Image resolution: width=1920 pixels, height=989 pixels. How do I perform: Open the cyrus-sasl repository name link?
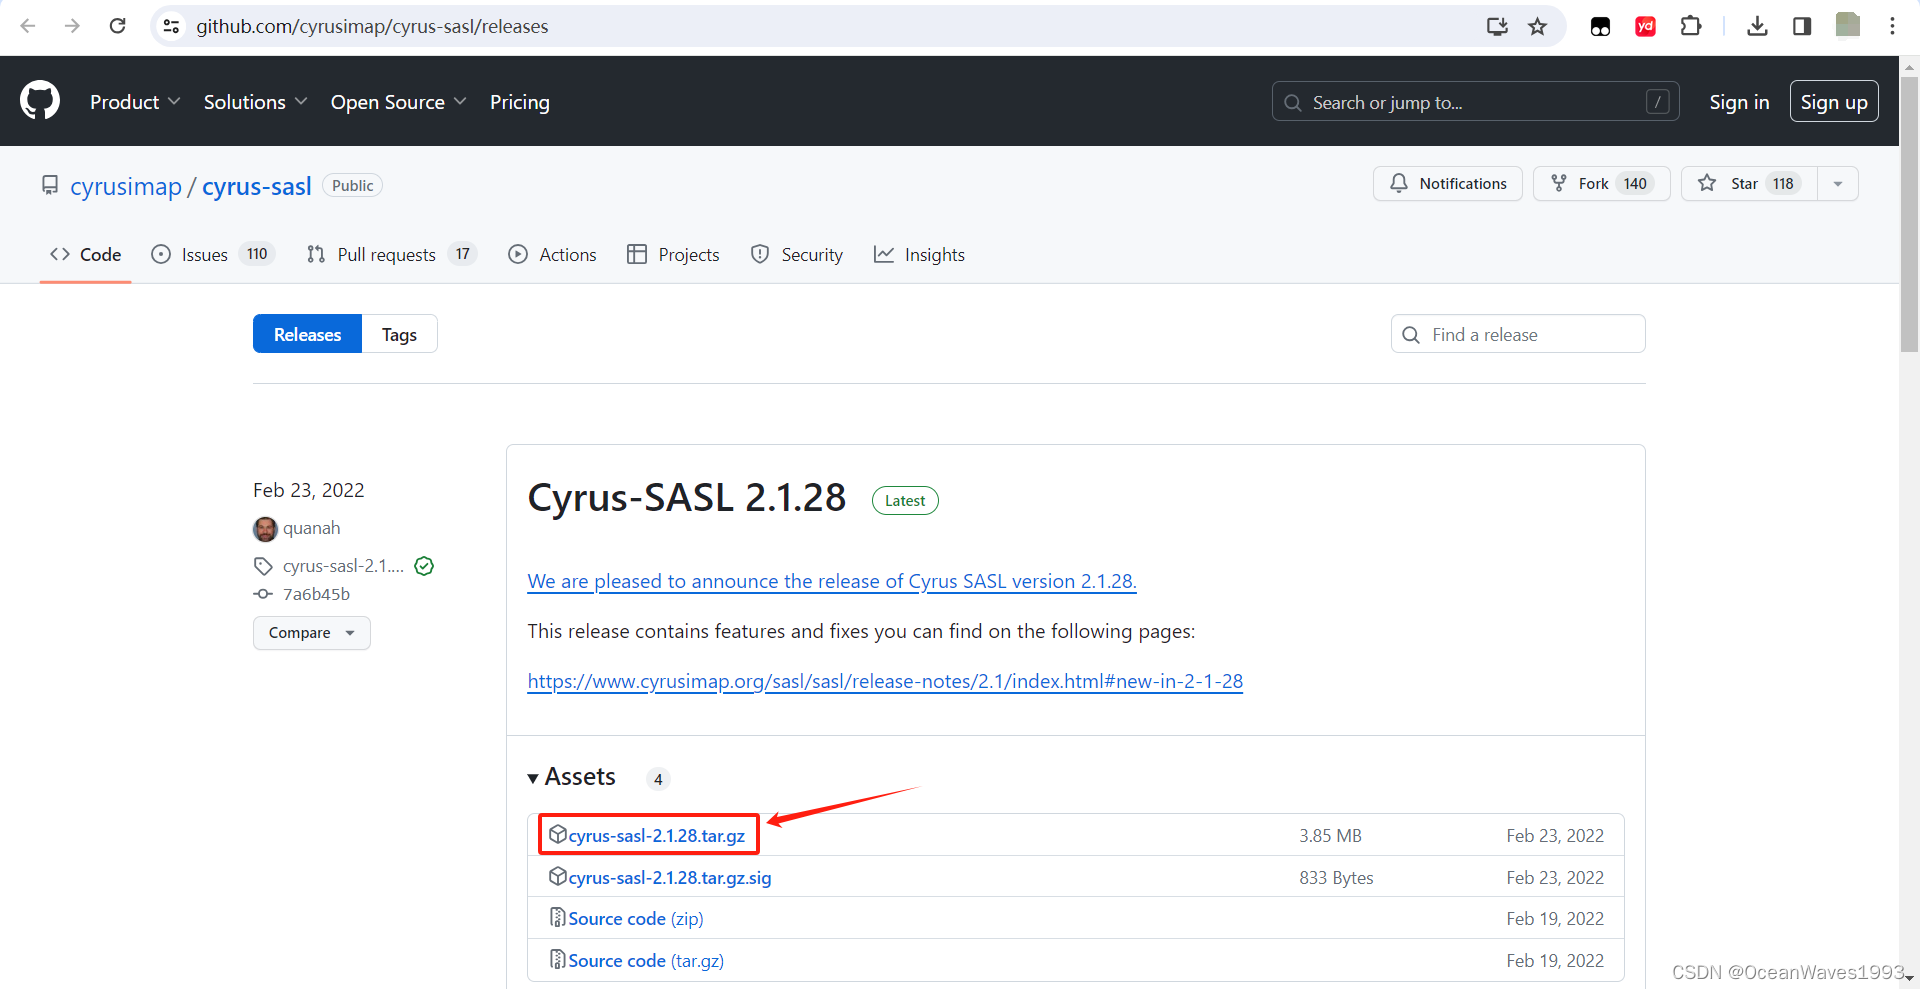[x=257, y=186]
